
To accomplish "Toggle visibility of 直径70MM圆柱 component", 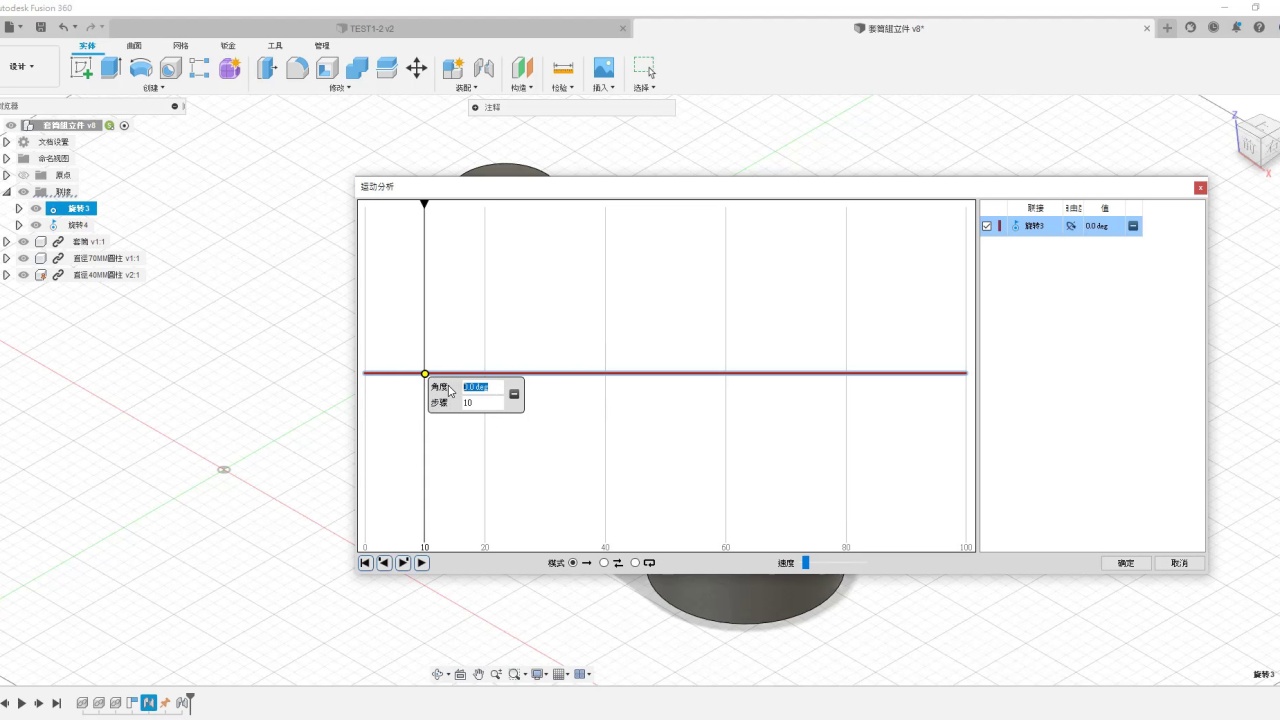I will (x=23, y=258).
